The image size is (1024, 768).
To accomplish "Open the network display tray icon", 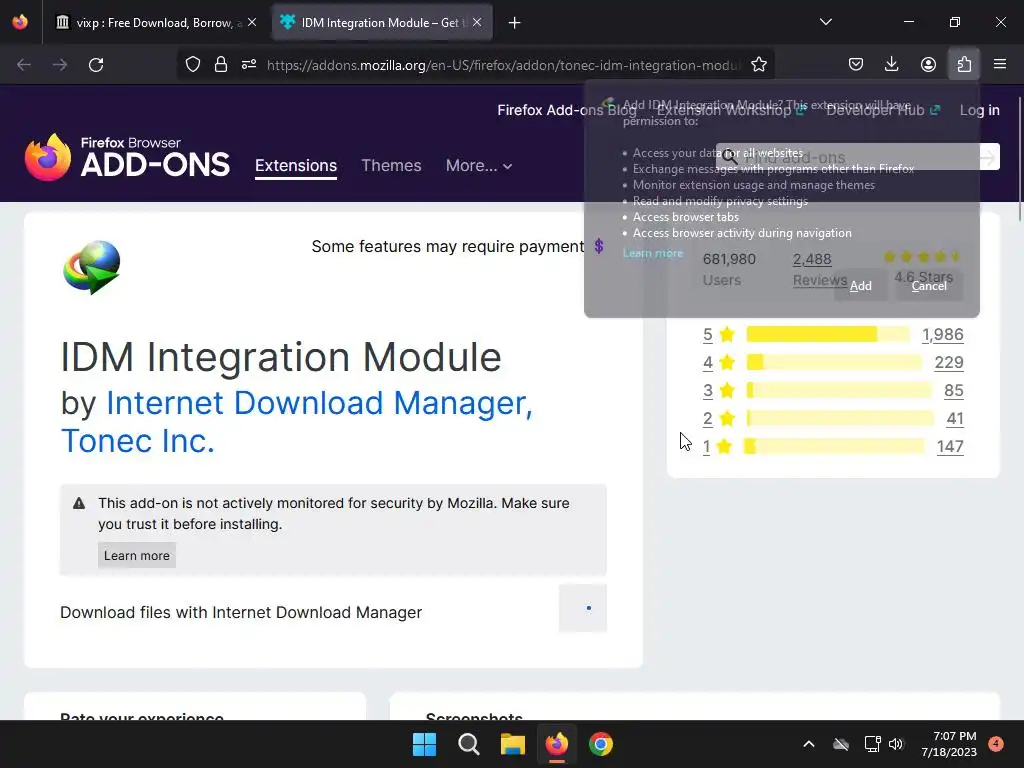I will pyautogui.click(x=872, y=744).
